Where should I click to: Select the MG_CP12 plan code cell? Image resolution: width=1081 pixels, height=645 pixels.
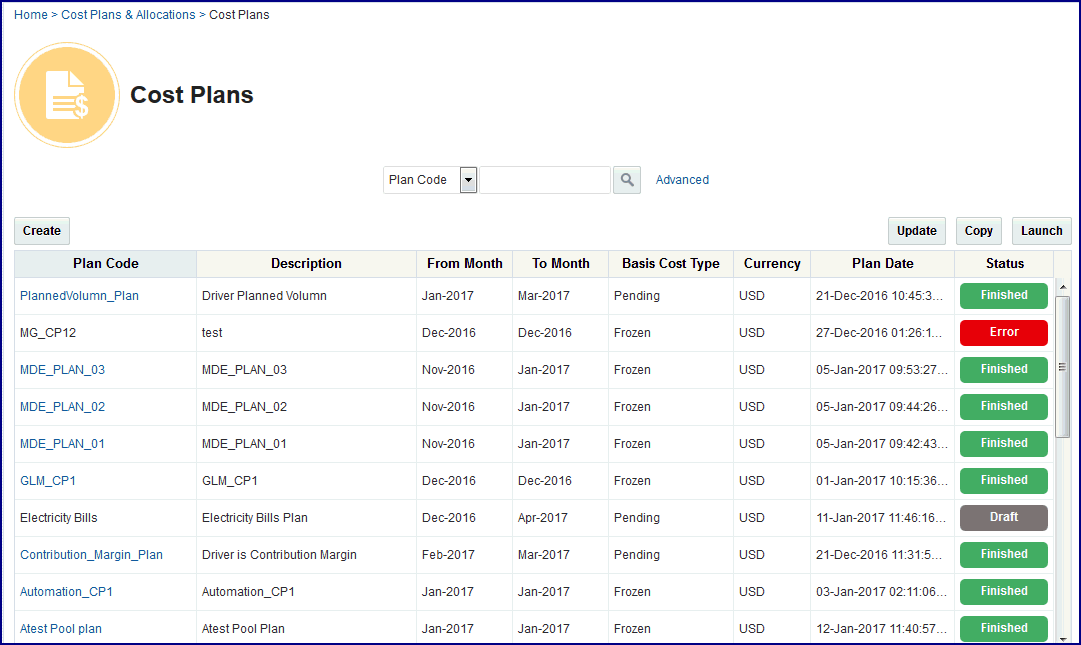click(105, 333)
